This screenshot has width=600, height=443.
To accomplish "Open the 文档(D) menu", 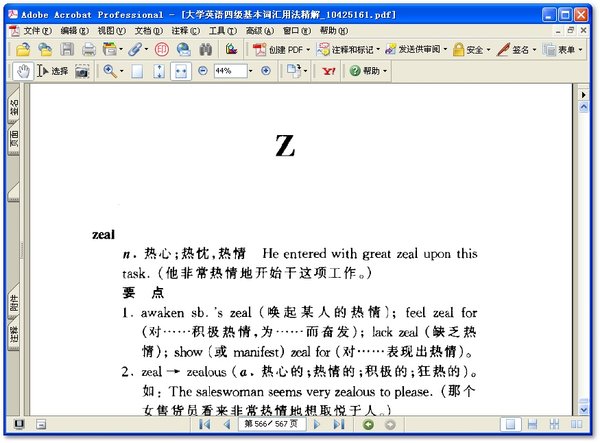I will pyautogui.click(x=148, y=31).
